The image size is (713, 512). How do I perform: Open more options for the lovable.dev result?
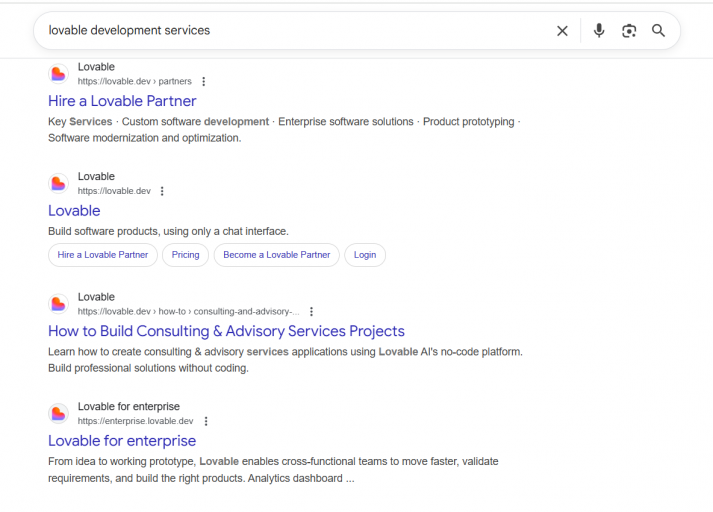pyautogui.click(x=162, y=191)
